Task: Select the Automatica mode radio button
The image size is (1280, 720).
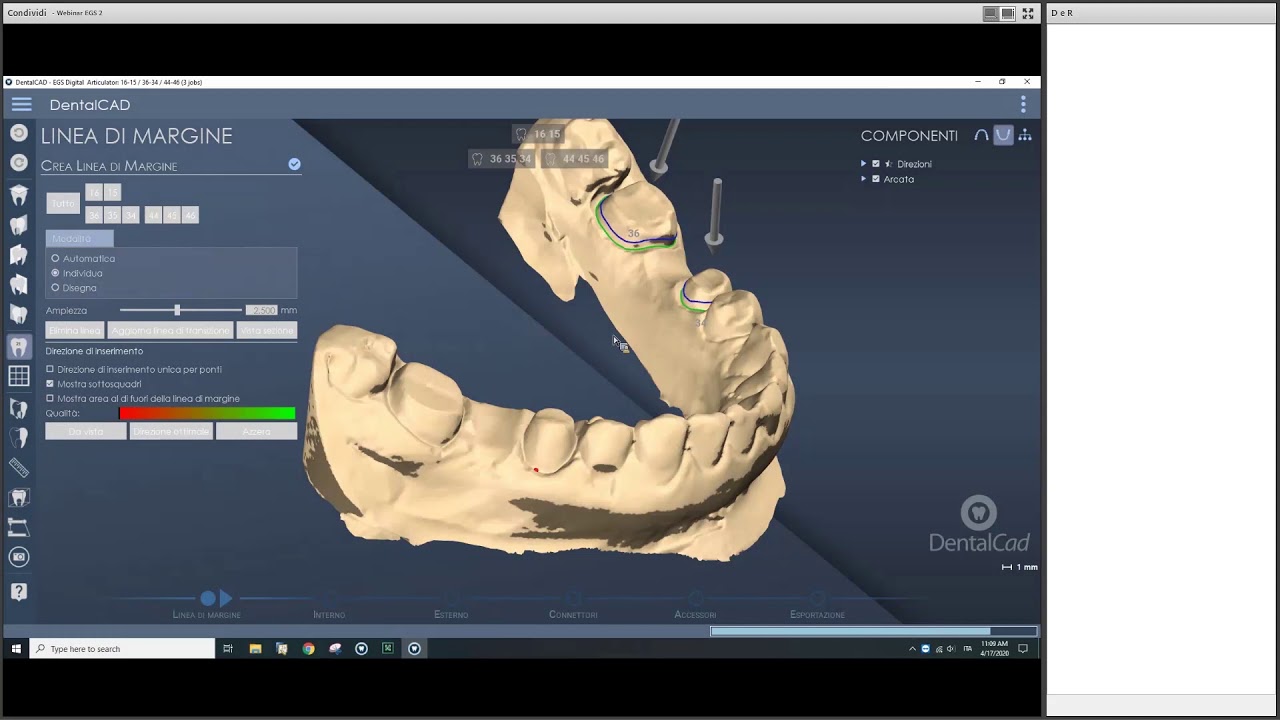Action: (x=55, y=258)
